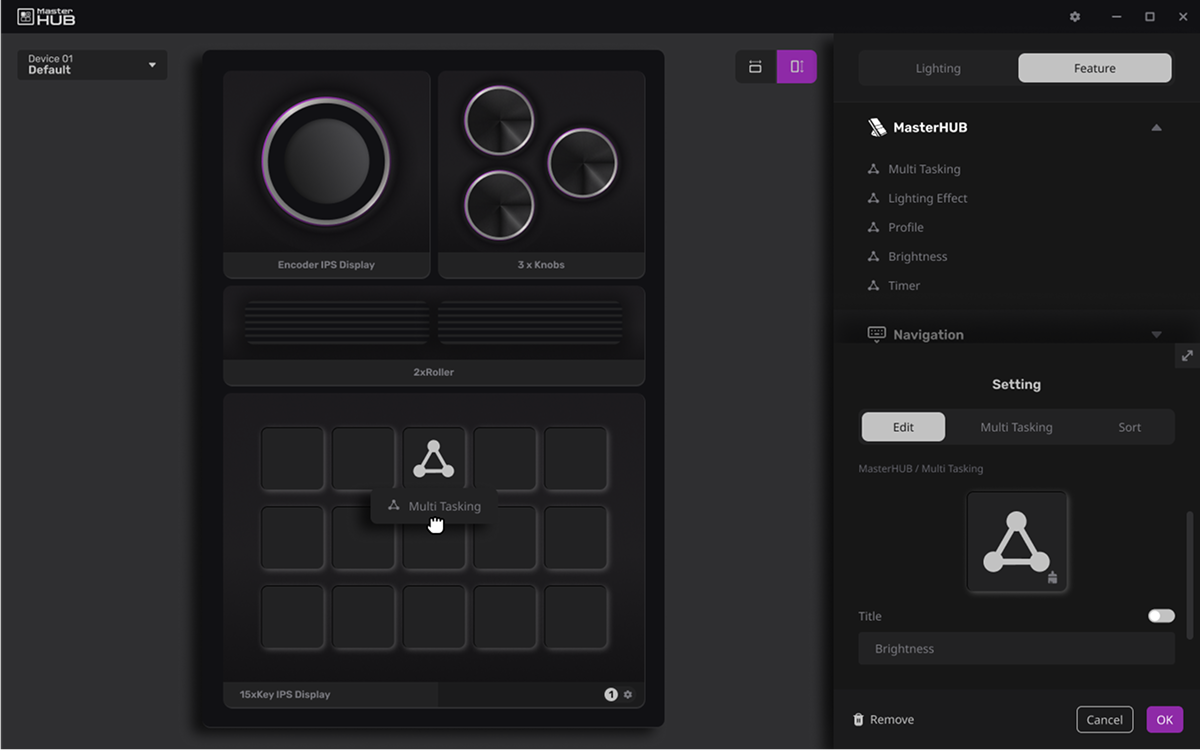Viewport: 1200px width, 750px height.
Task: Click the Setting panel vertical scrollbar
Action: [x=1190, y=575]
